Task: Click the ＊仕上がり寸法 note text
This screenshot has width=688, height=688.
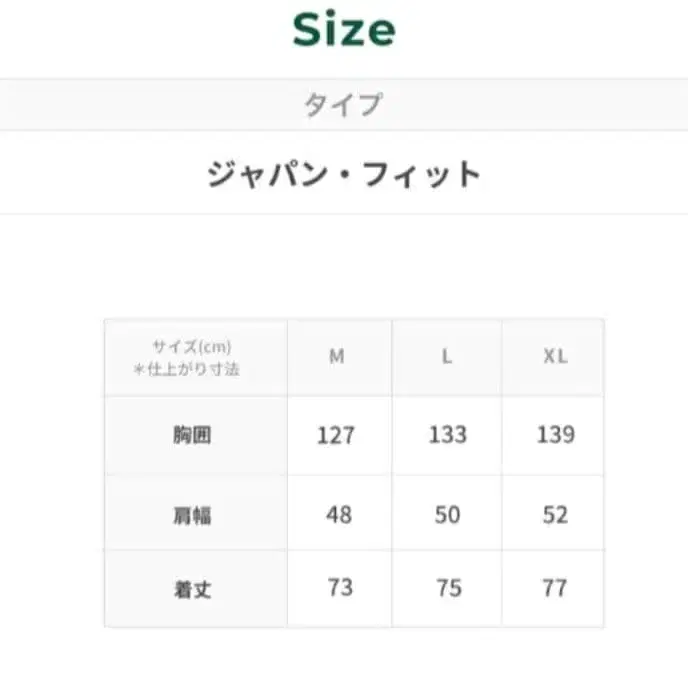Action: click(186, 369)
